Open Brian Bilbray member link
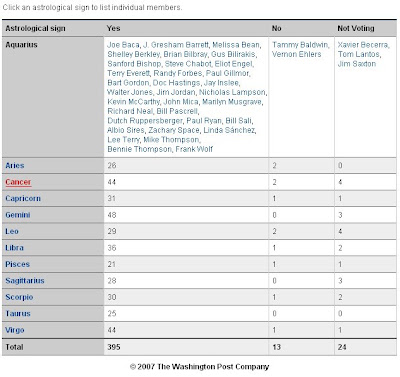This screenshot has width=400, height=377. click(185, 54)
